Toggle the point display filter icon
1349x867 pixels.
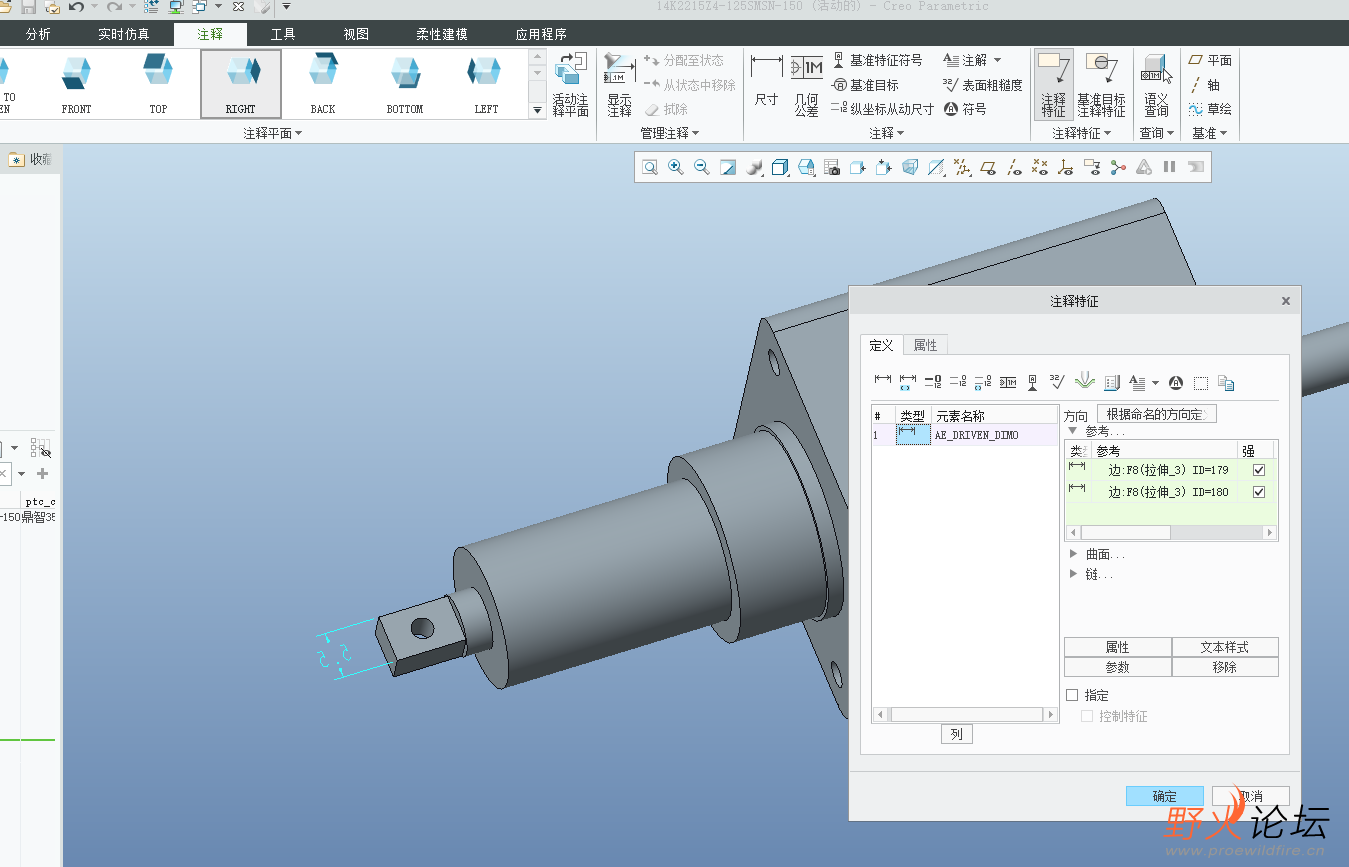tap(1040, 168)
